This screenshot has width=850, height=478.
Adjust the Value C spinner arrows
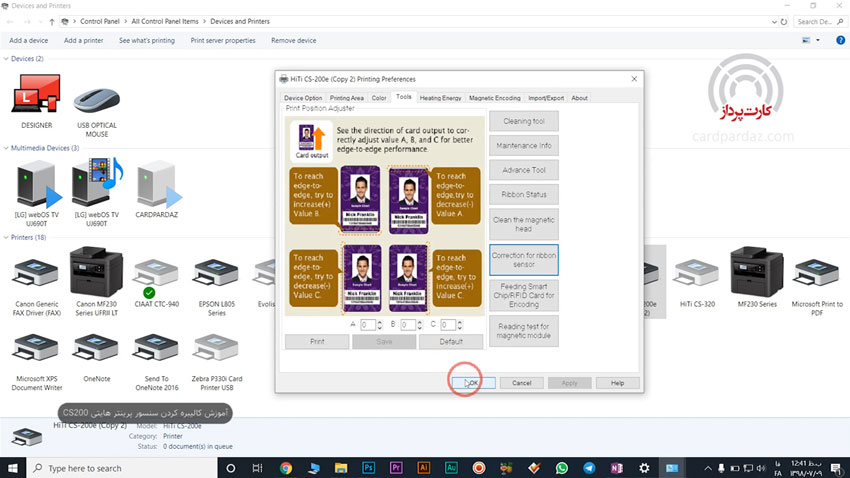coord(460,325)
